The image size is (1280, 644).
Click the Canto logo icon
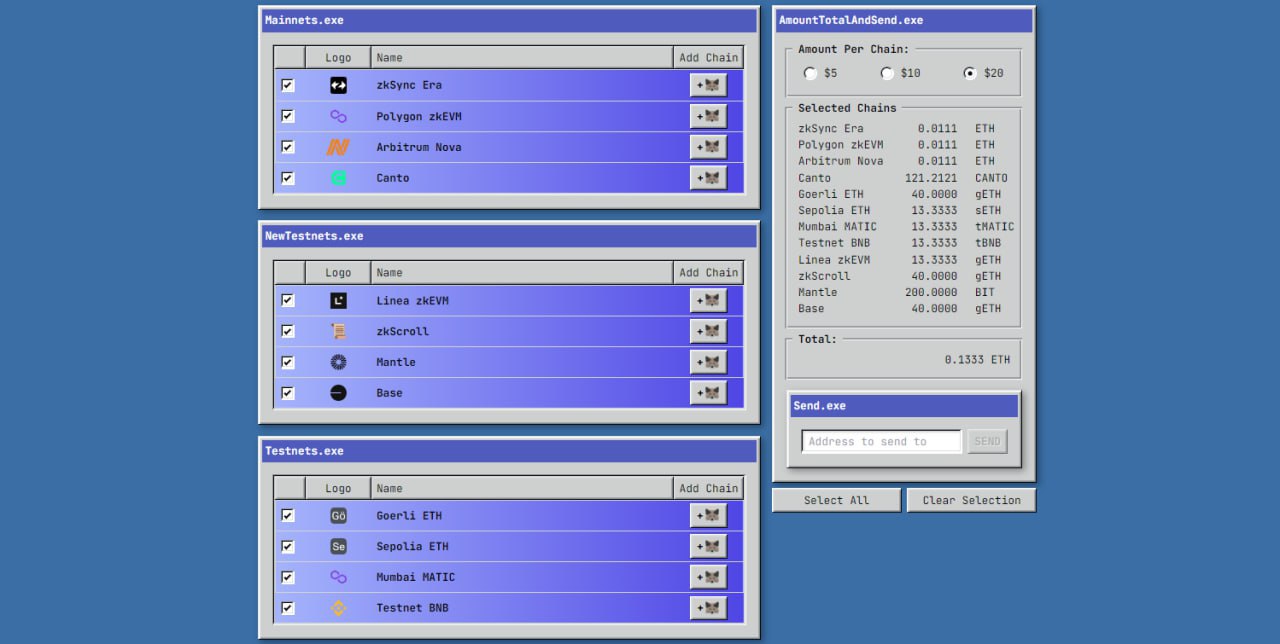point(338,178)
